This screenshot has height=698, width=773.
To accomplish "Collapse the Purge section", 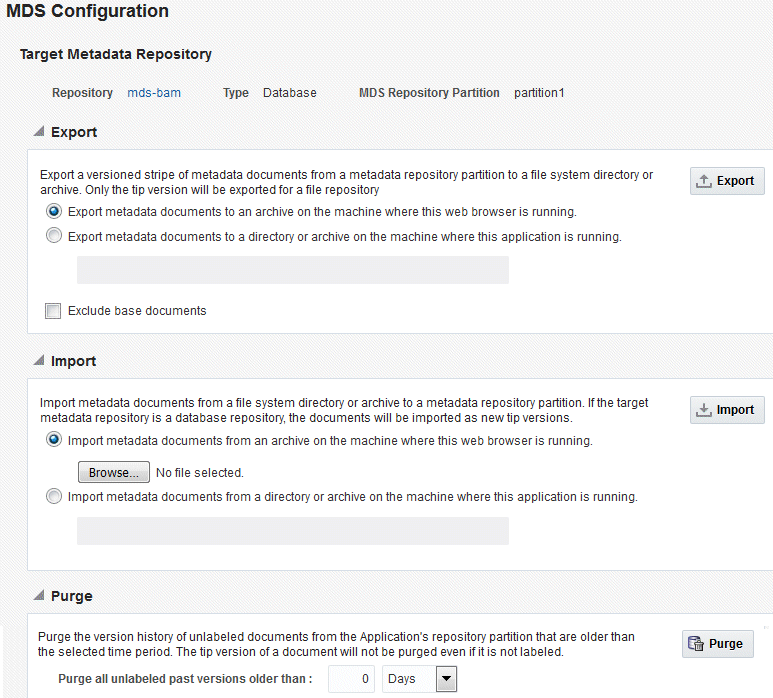I will tap(39, 596).
